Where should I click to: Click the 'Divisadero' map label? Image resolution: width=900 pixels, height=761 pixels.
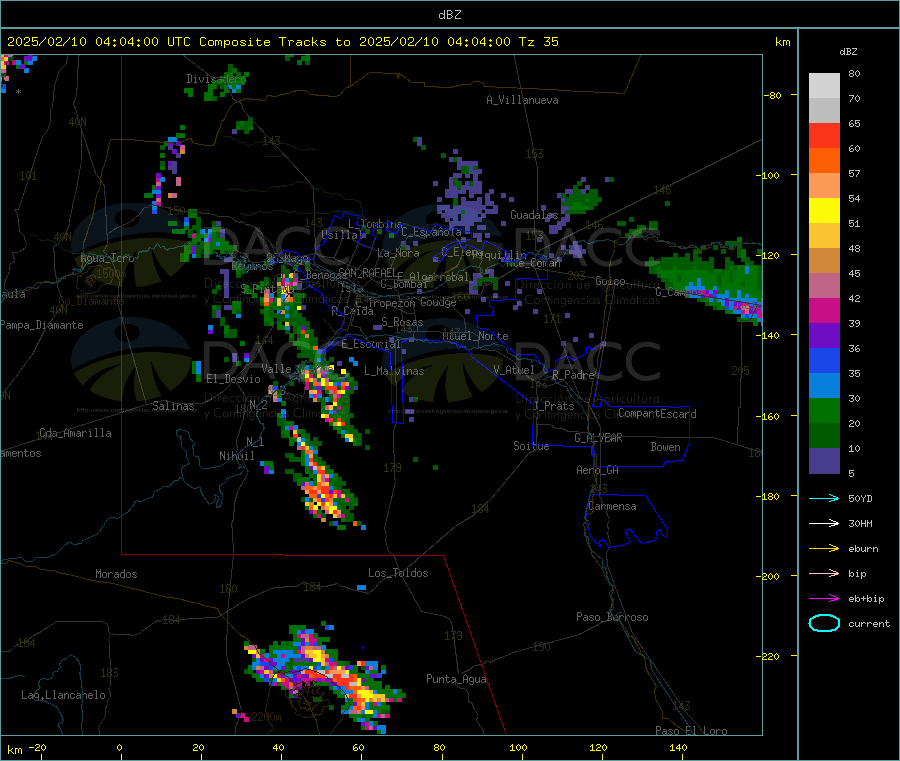216,79
